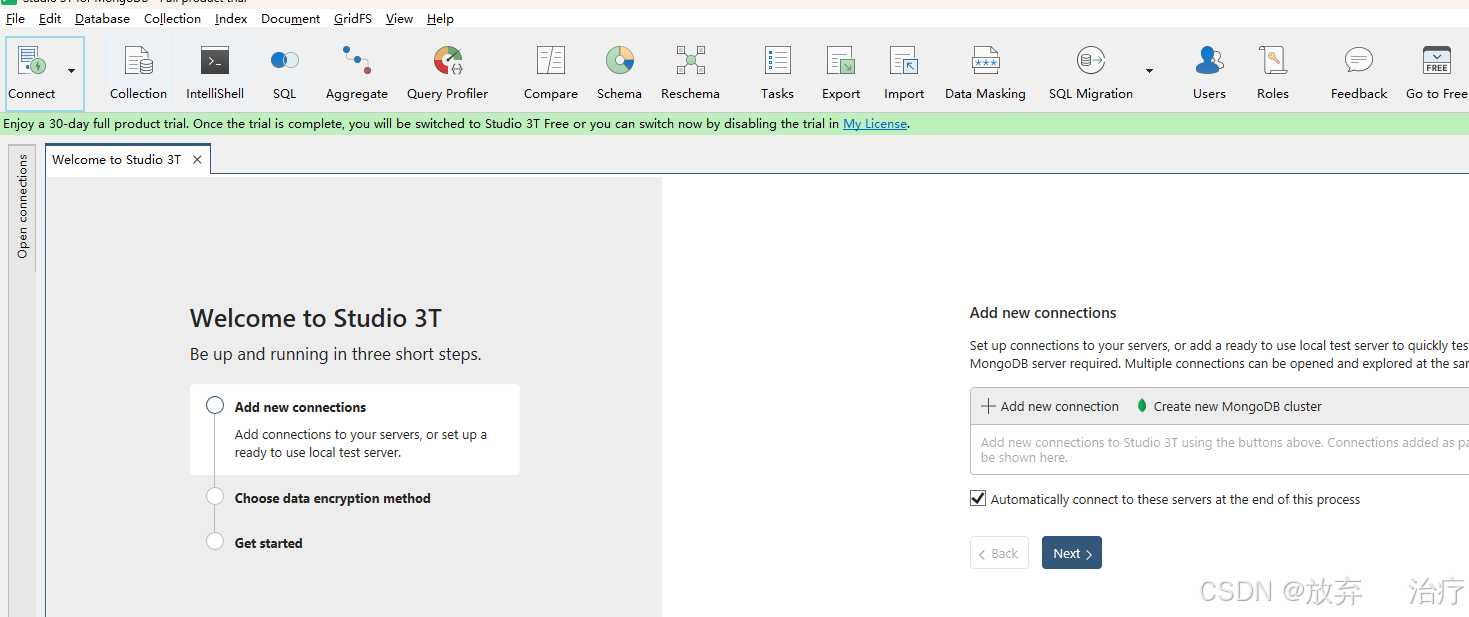The image size is (1469, 617).
Task: Open the File menu
Action: pos(16,18)
